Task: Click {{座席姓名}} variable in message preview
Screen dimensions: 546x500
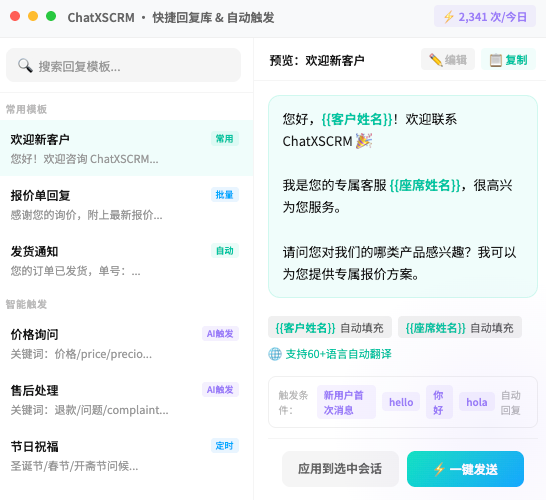Action: [x=425, y=185]
